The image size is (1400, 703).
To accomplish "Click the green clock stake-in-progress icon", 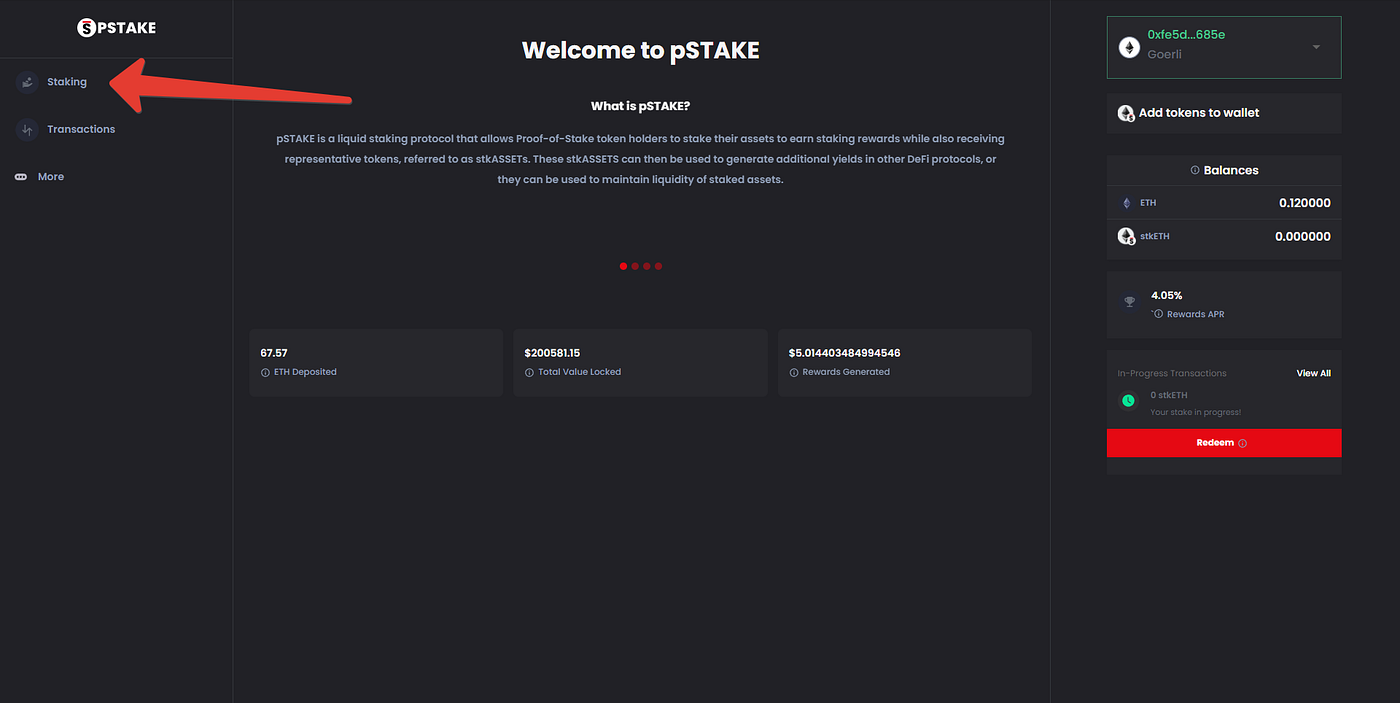I will 1128,401.
